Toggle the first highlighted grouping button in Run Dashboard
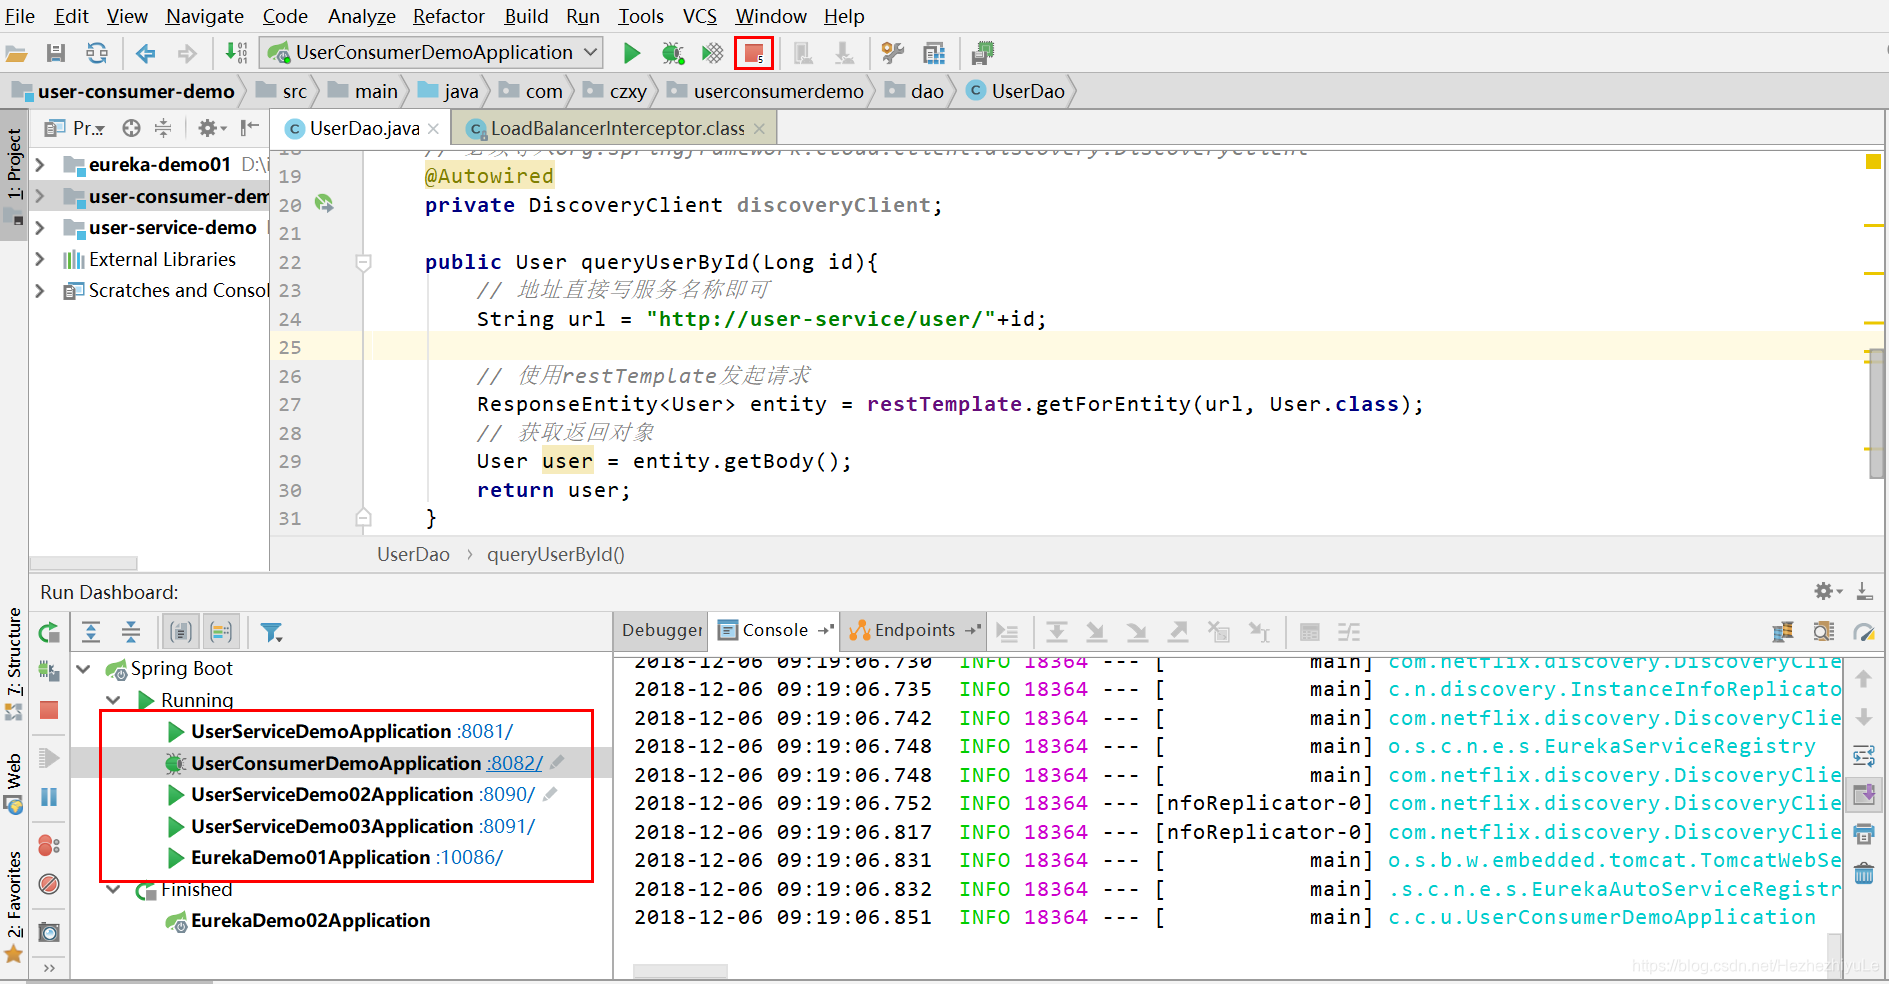This screenshot has width=1889, height=984. [181, 632]
